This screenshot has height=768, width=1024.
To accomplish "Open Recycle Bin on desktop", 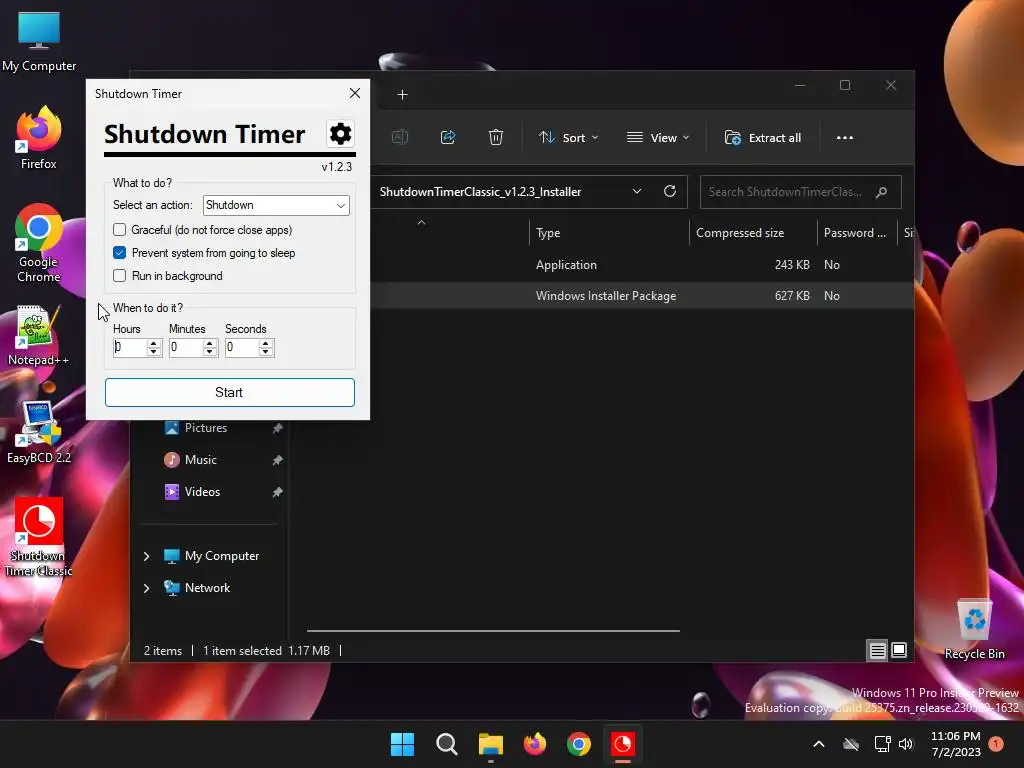I will click(974, 630).
